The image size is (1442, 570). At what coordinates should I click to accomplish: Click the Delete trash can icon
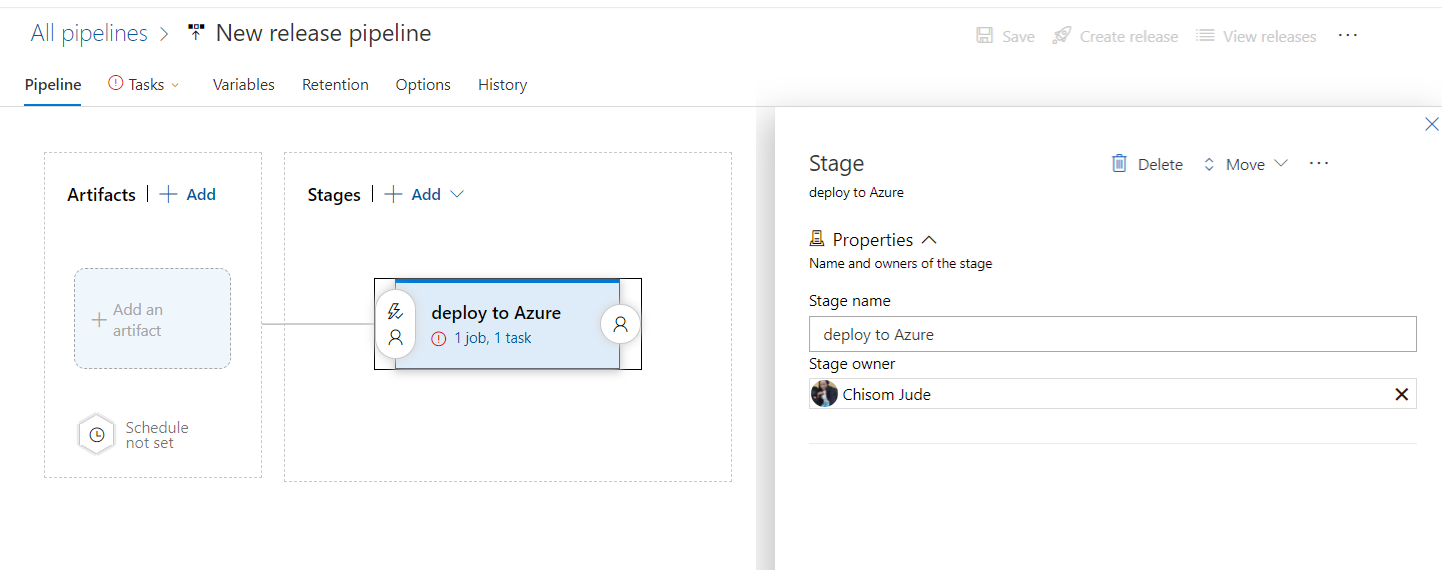click(x=1119, y=164)
